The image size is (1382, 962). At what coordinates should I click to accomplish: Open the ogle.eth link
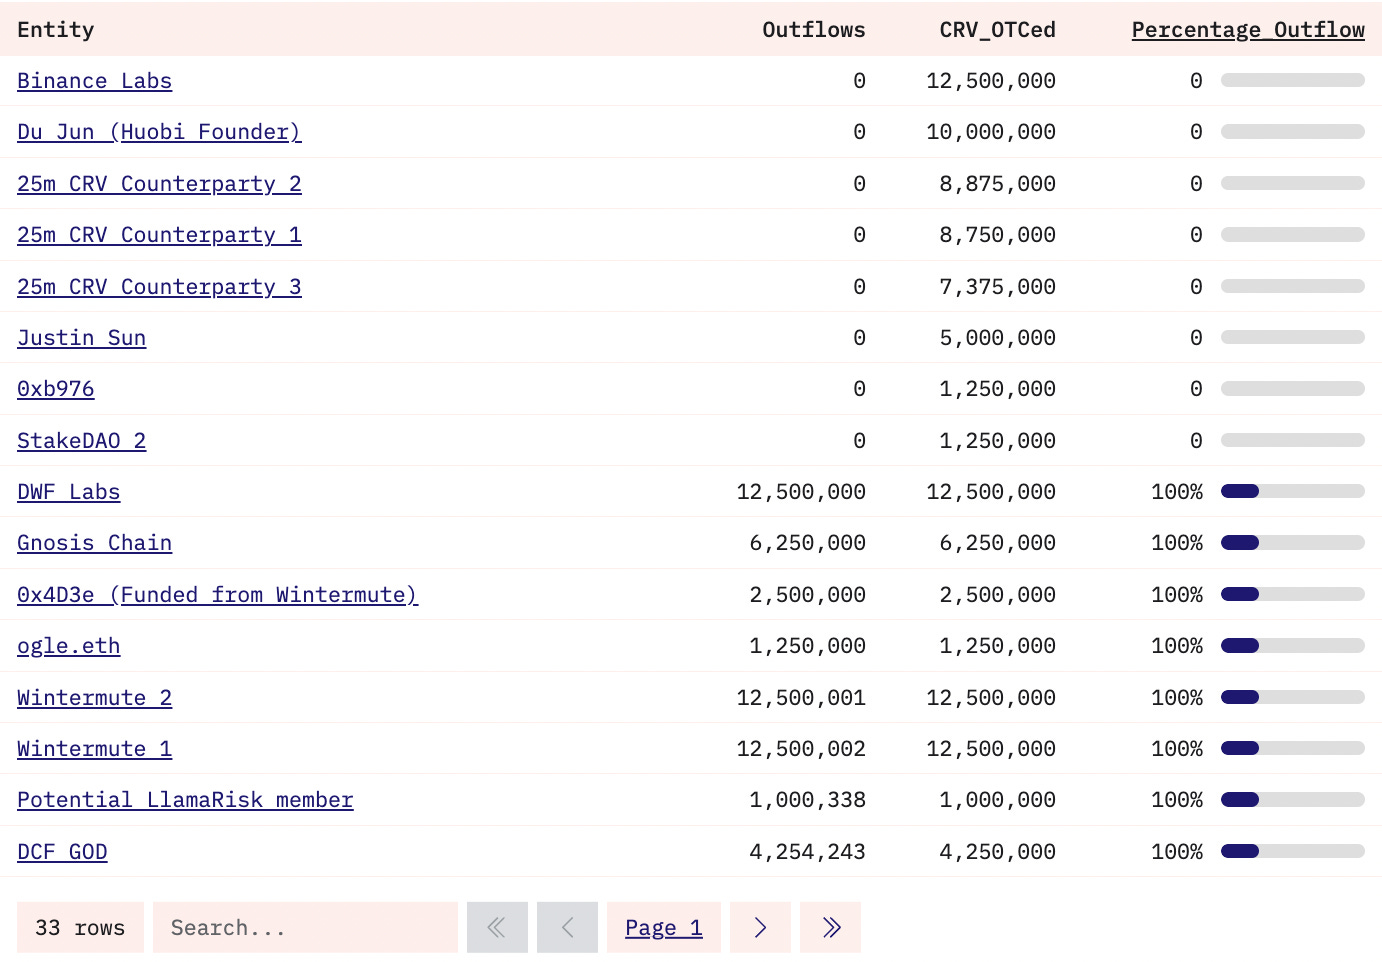pos(68,646)
